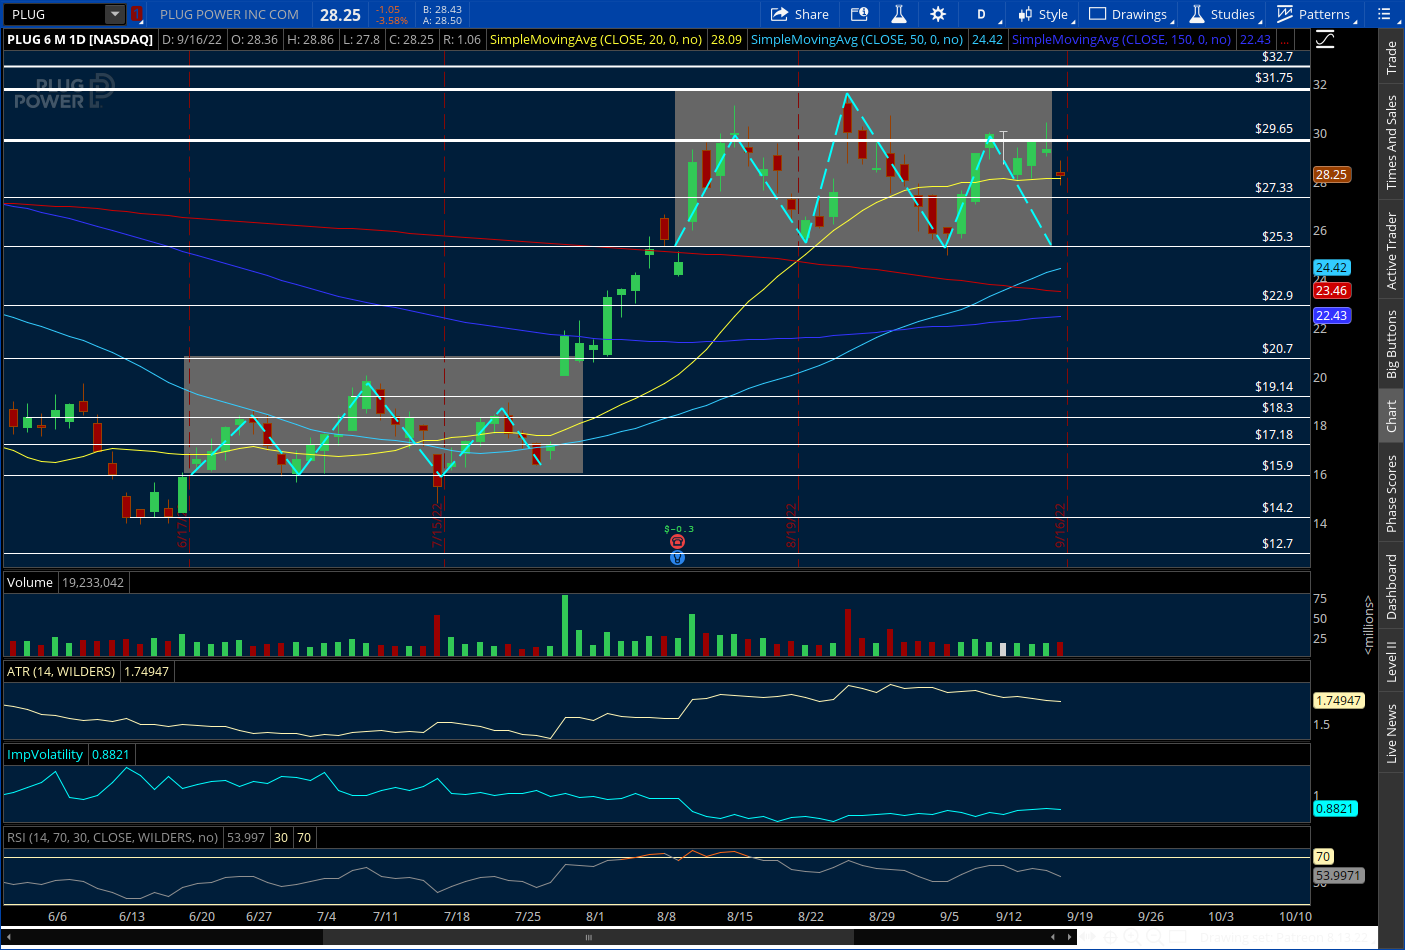This screenshot has height=950, width=1405.
Task: Click the ImpVolatility study label
Action: [x=45, y=754]
